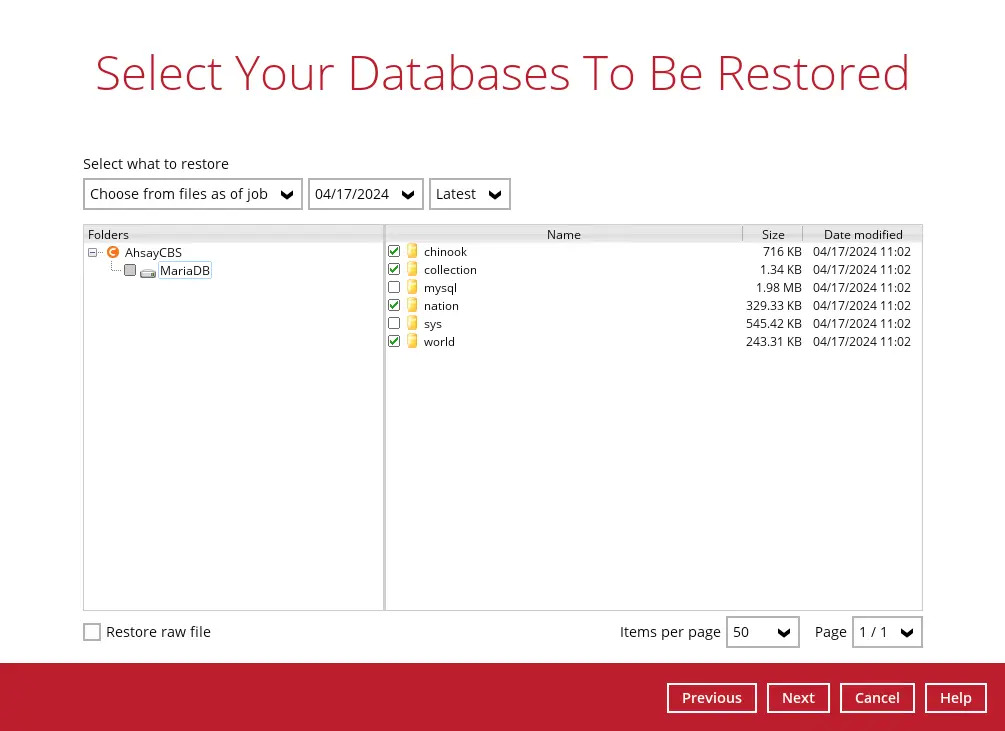Sort list by Name column header
Viewport: 1005px width, 731px height.
pyautogui.click(x=563, y=234)
